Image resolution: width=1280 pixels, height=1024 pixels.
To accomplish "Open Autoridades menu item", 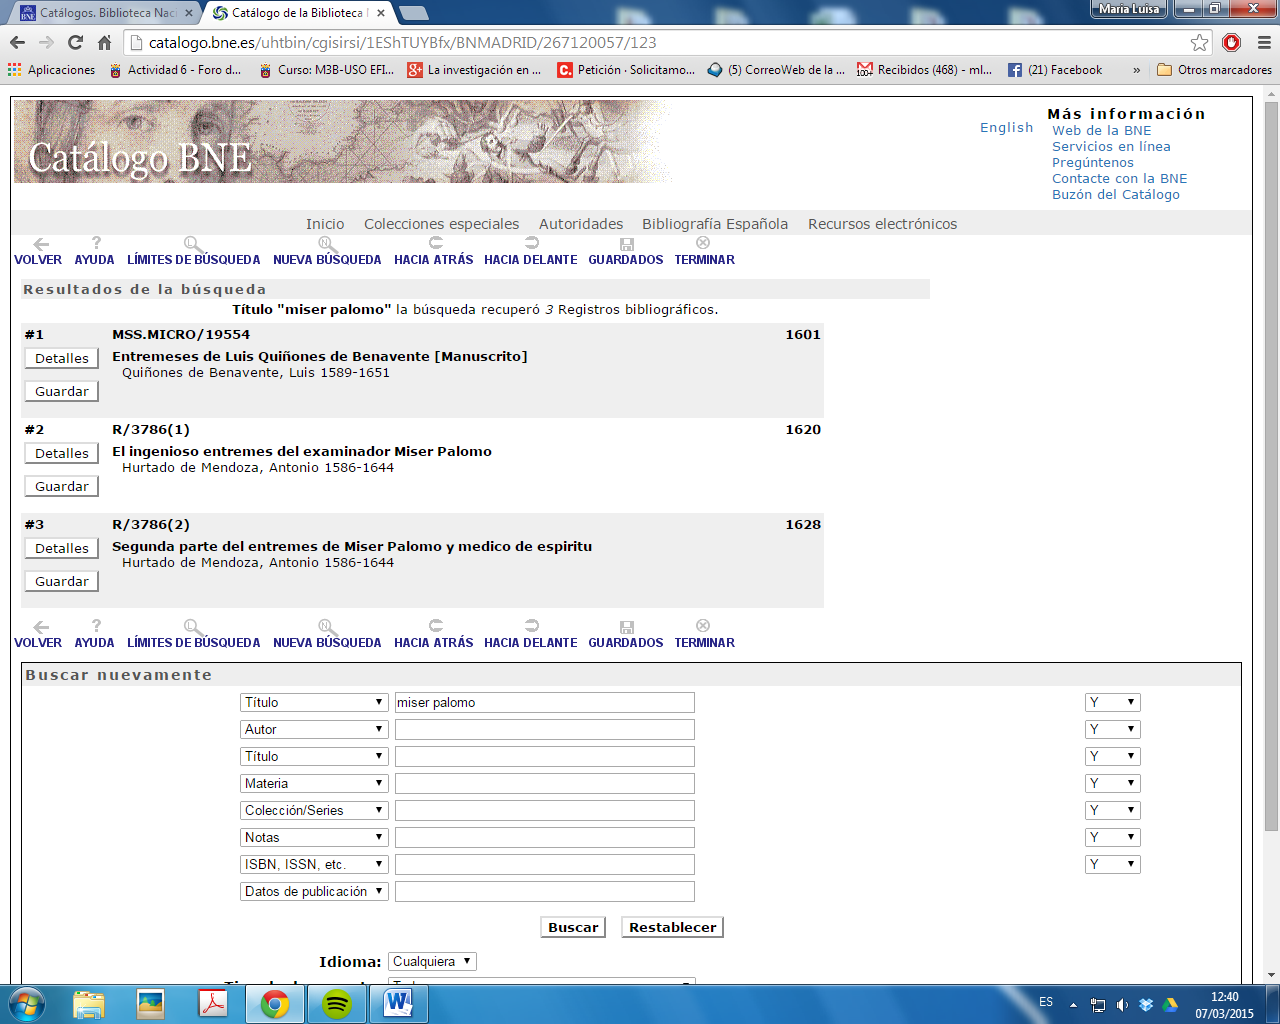I will coord(581,224).
